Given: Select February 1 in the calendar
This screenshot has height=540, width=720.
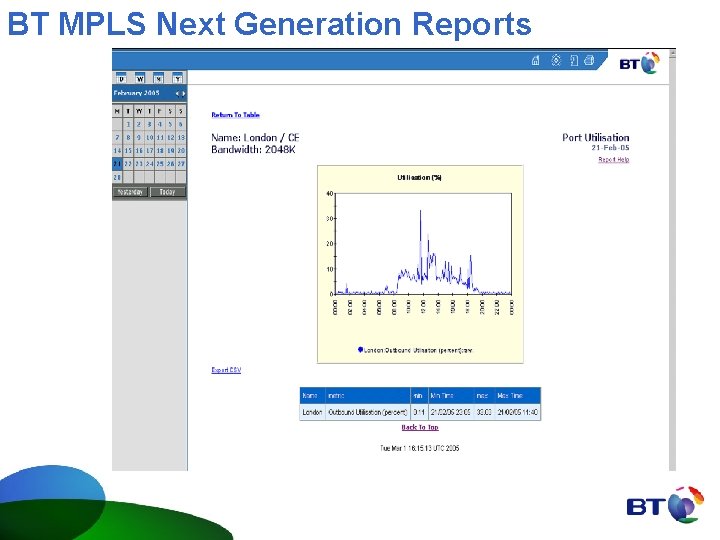Looking at the screenshot, I should (x=128, y=124).
